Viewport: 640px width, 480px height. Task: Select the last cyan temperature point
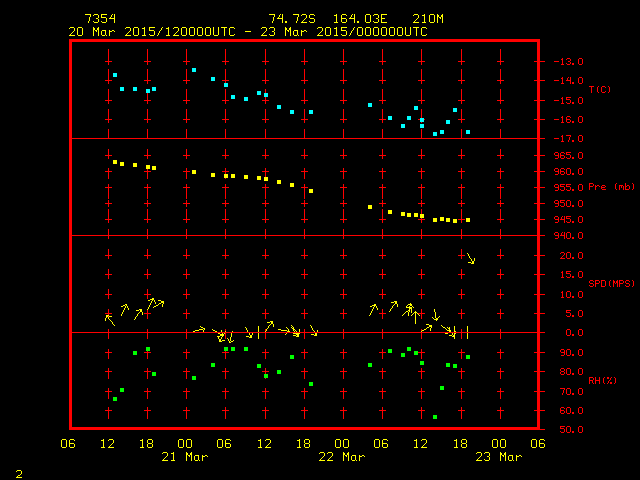pos(468,132)
